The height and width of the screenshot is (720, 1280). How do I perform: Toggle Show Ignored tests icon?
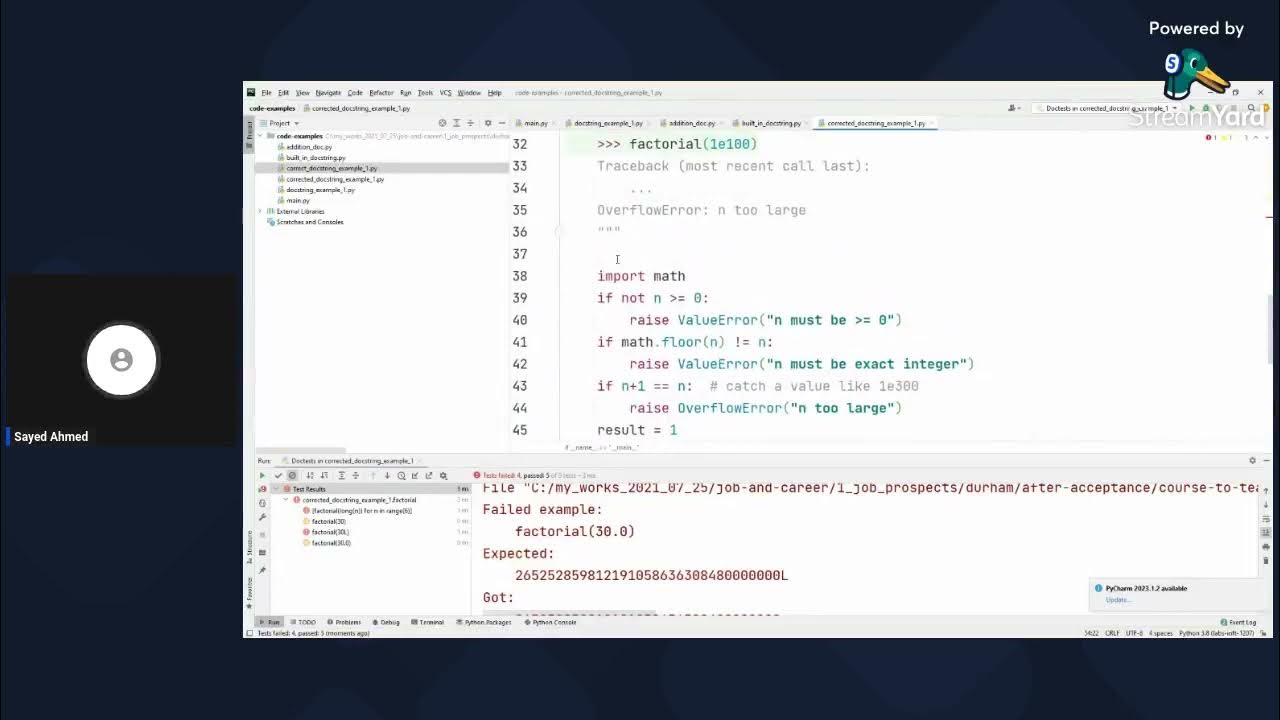click(x=292, y=476)
